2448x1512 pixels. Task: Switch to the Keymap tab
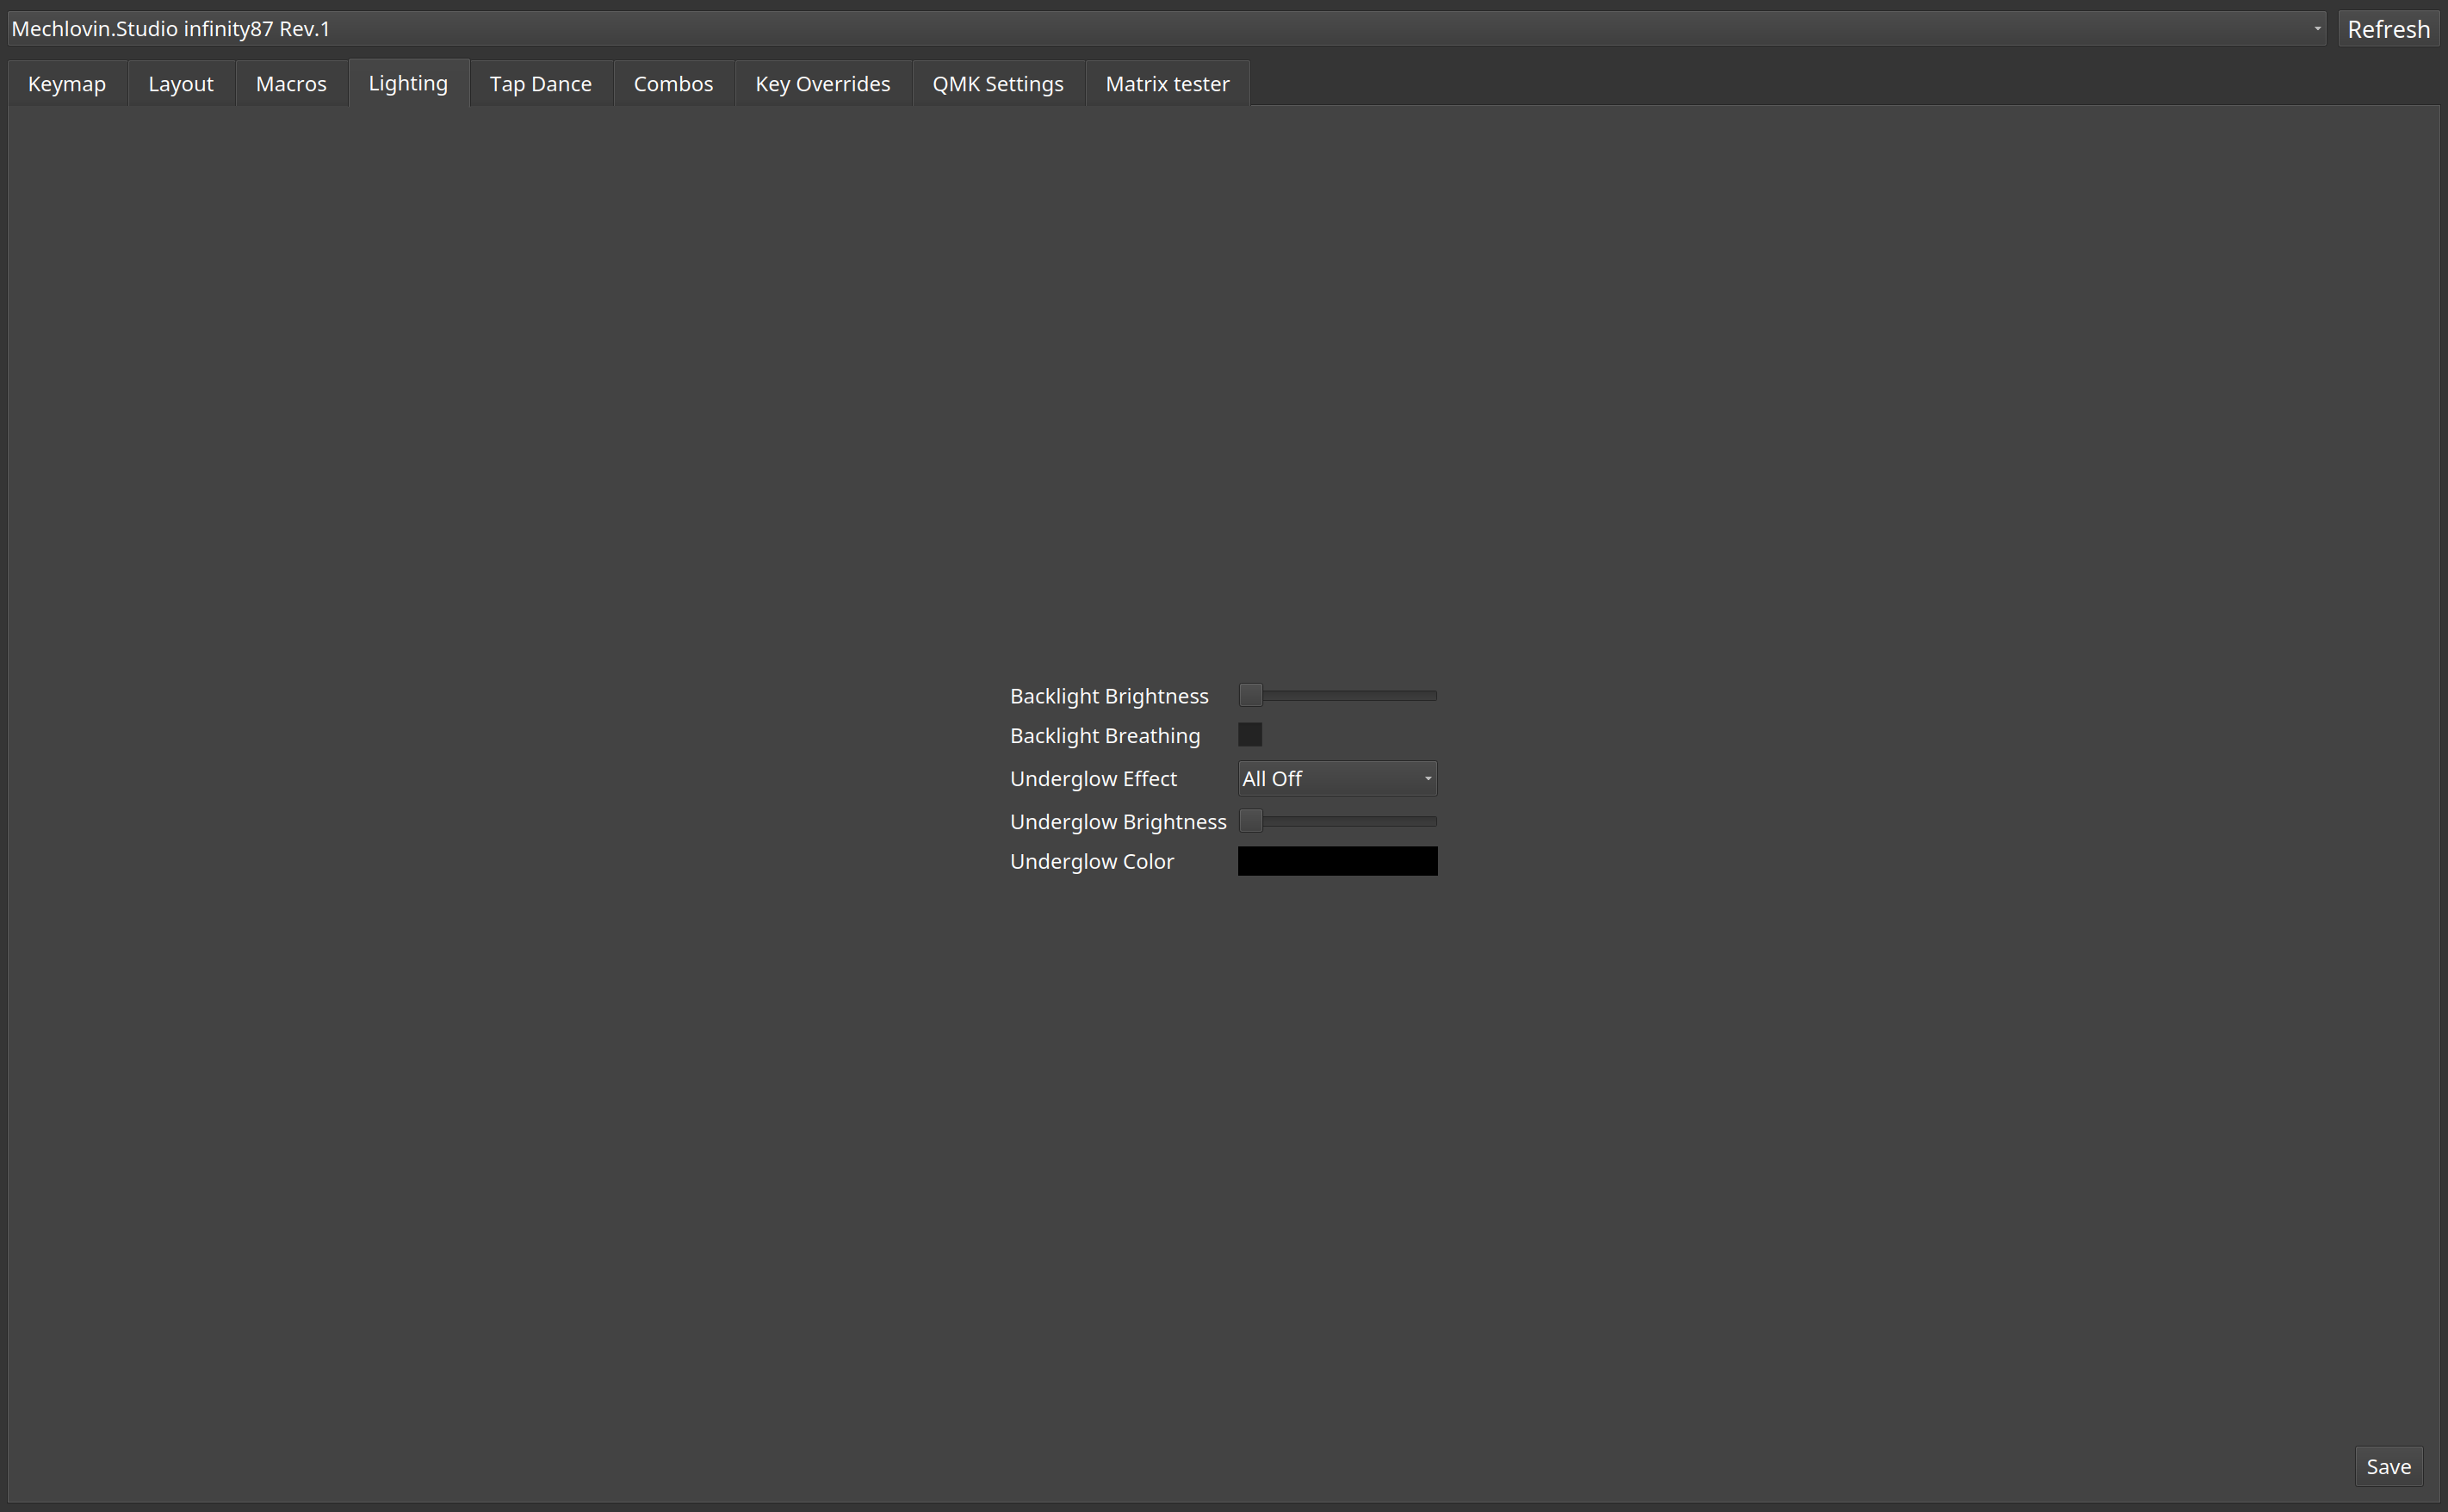tap(66, 83)
